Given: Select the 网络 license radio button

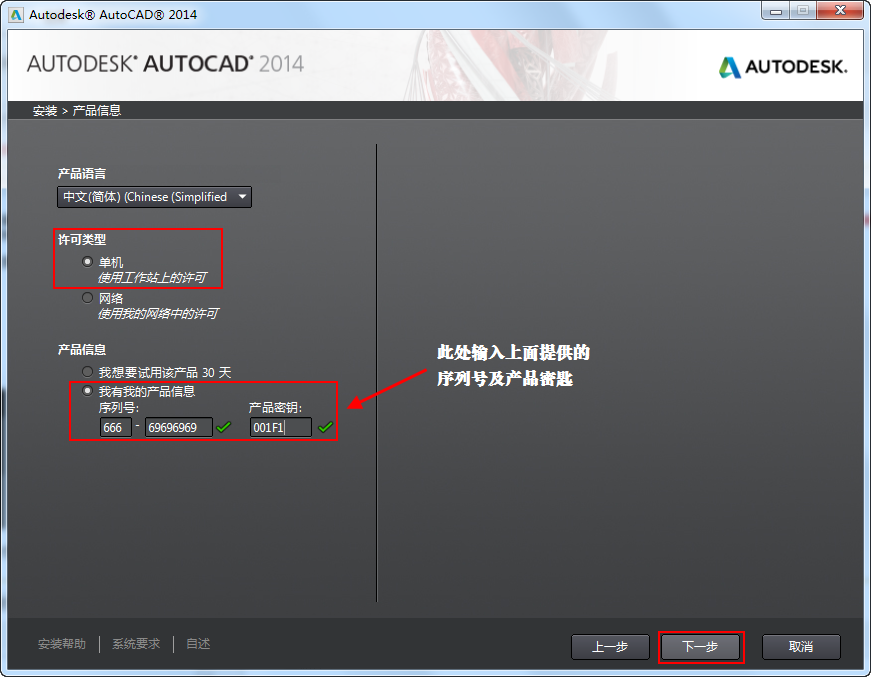Looking at the screenshot, I should [x=87, y=297].
